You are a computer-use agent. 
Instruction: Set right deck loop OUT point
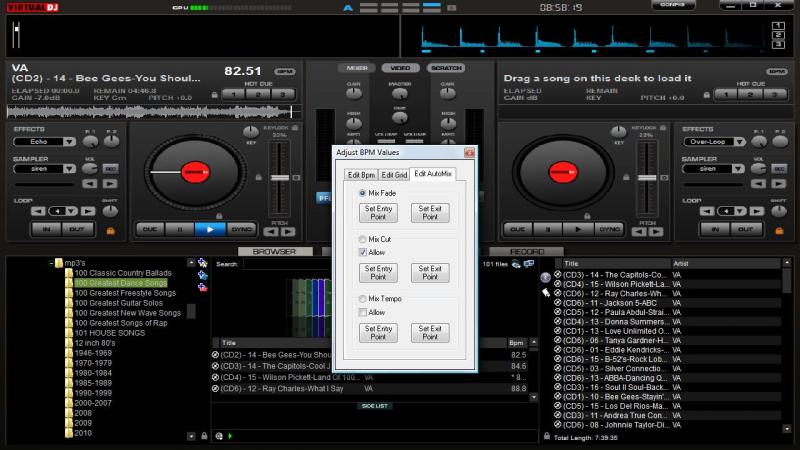(x=745, y=230)
